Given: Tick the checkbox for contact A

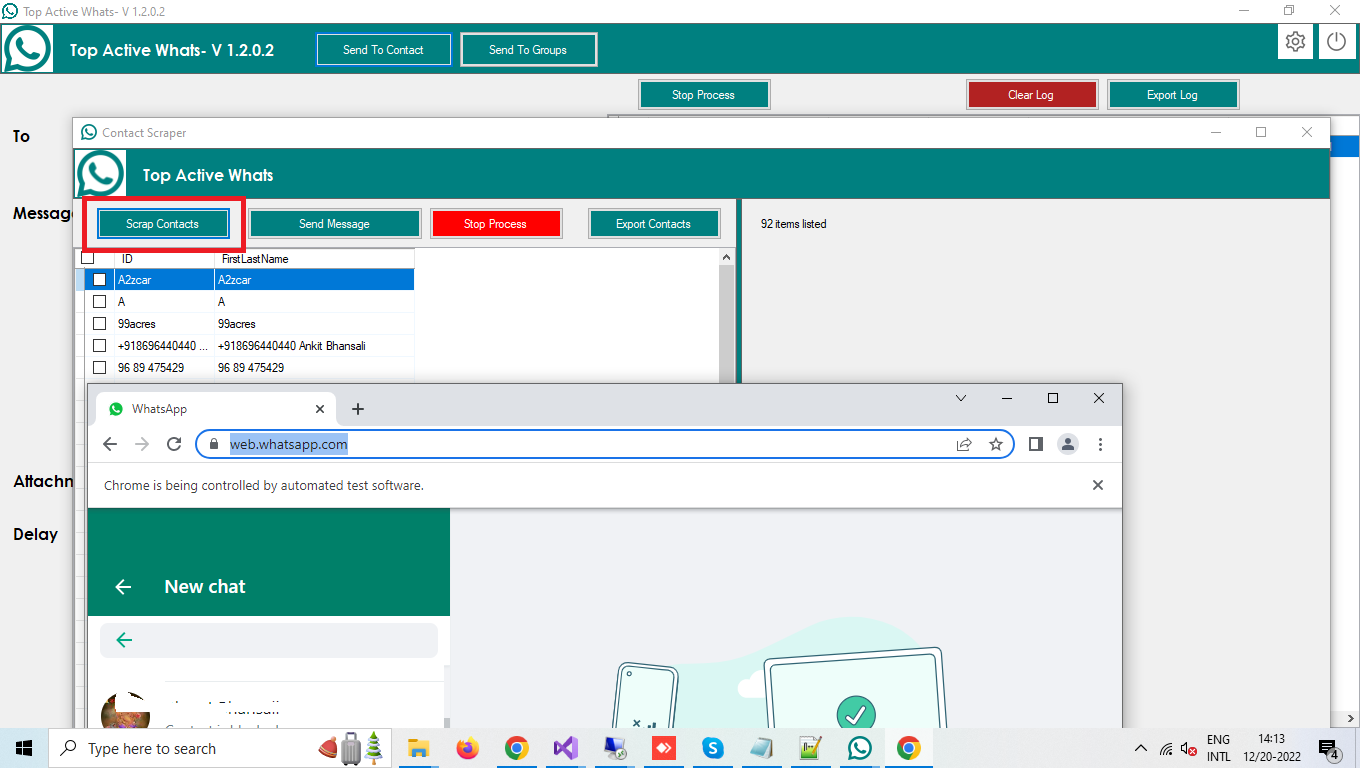Looking at the screenshot, I should pyautogui.click(x=99, y=302).
